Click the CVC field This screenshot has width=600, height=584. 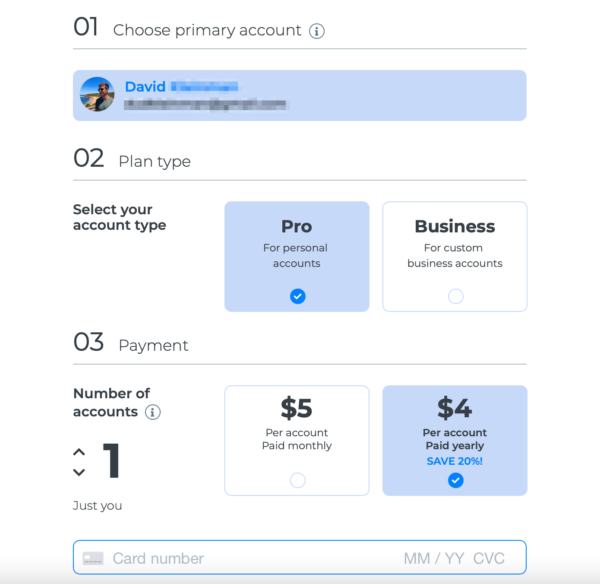[489, 558]
